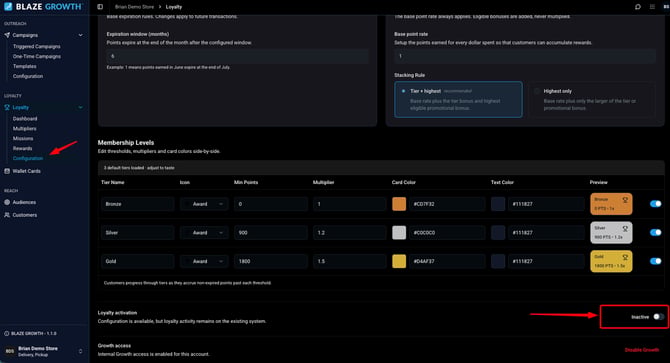The height and width of the screenshot is (363, 670).
Task: Select the Highest only stacking rule
Action: point(592,100)
